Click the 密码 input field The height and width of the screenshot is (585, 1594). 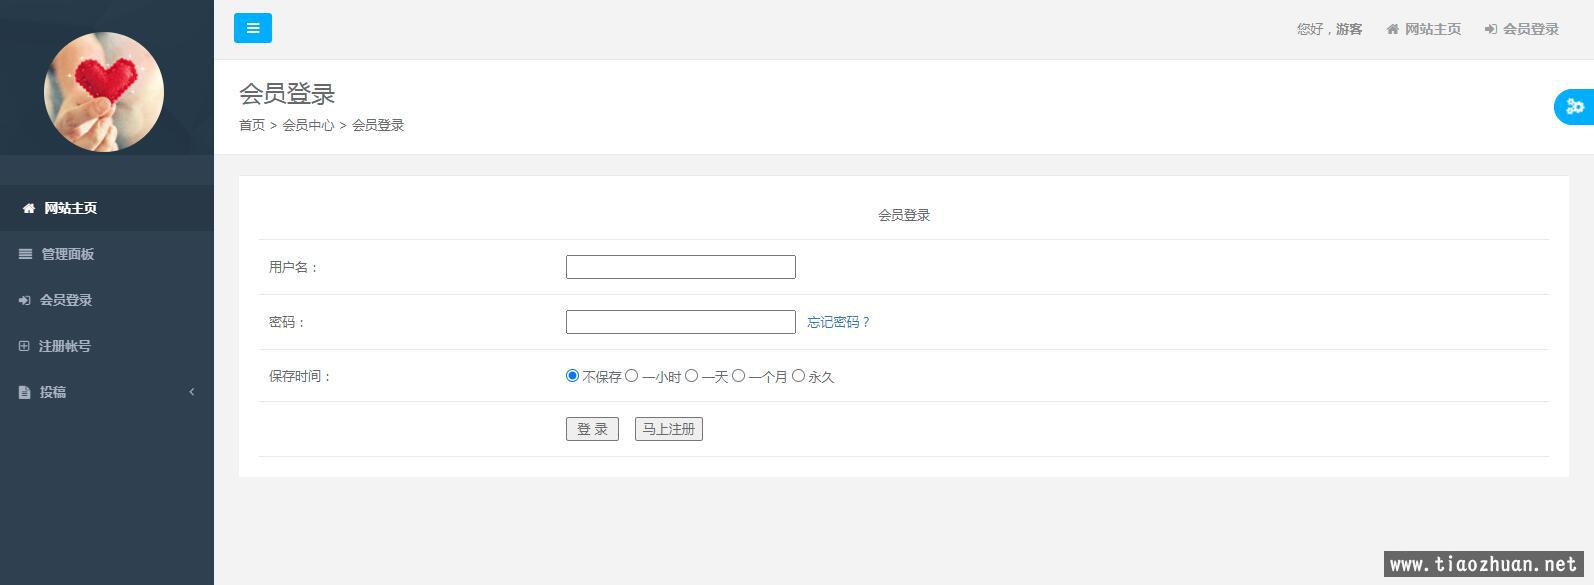(680, 322)
